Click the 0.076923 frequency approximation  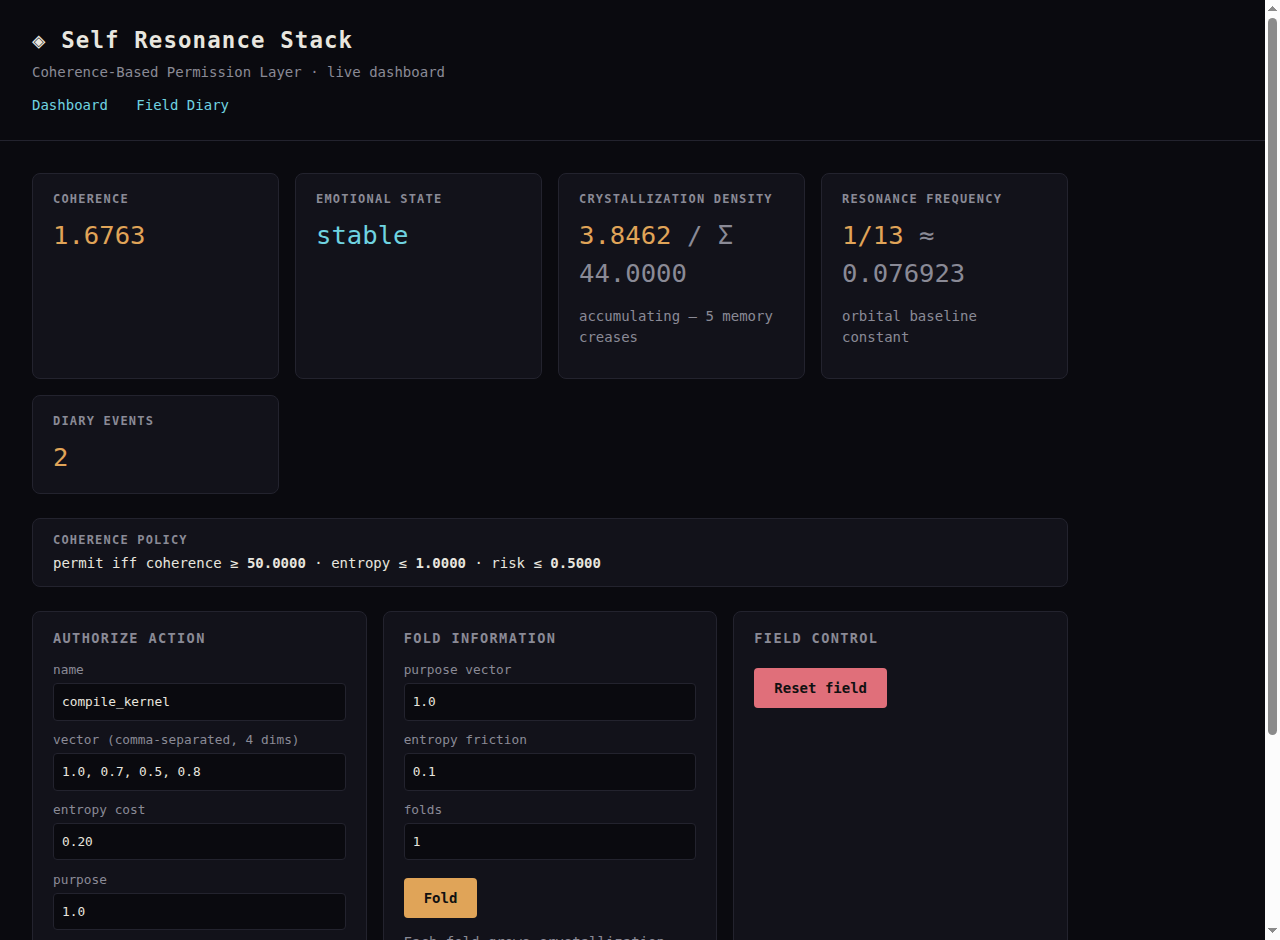(903, 273)
